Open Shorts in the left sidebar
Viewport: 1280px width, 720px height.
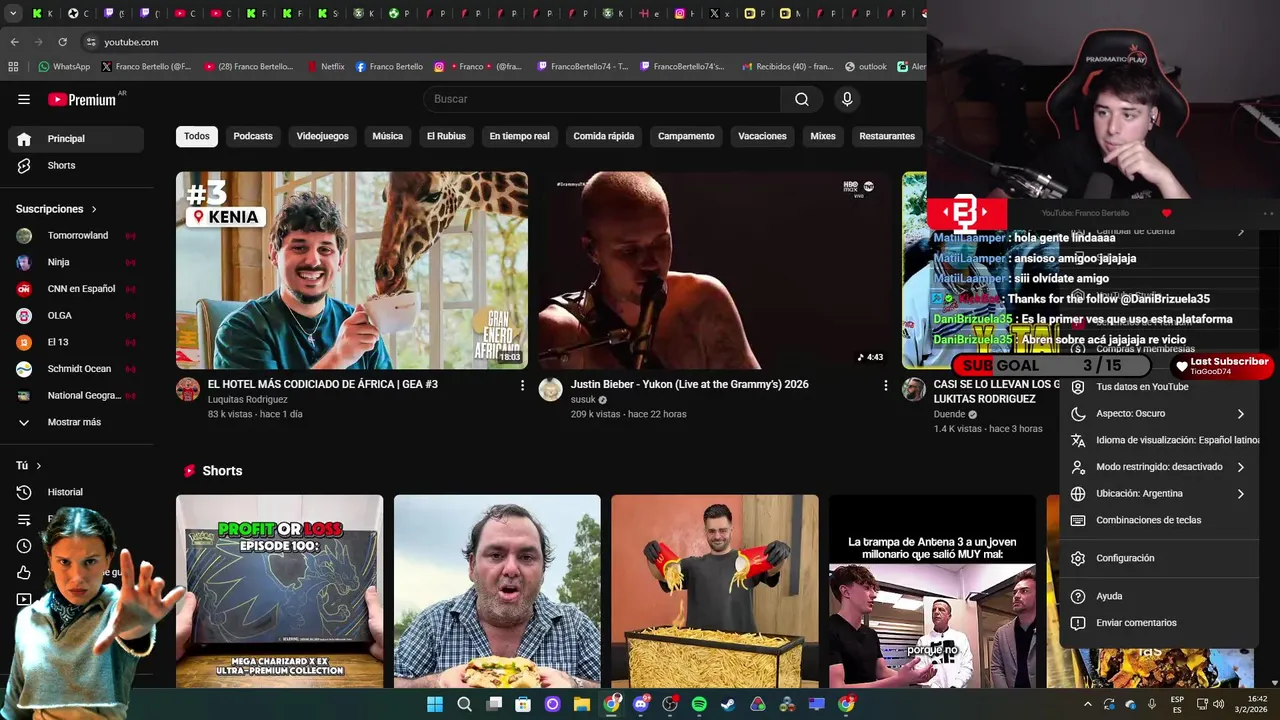coord(76,165)
